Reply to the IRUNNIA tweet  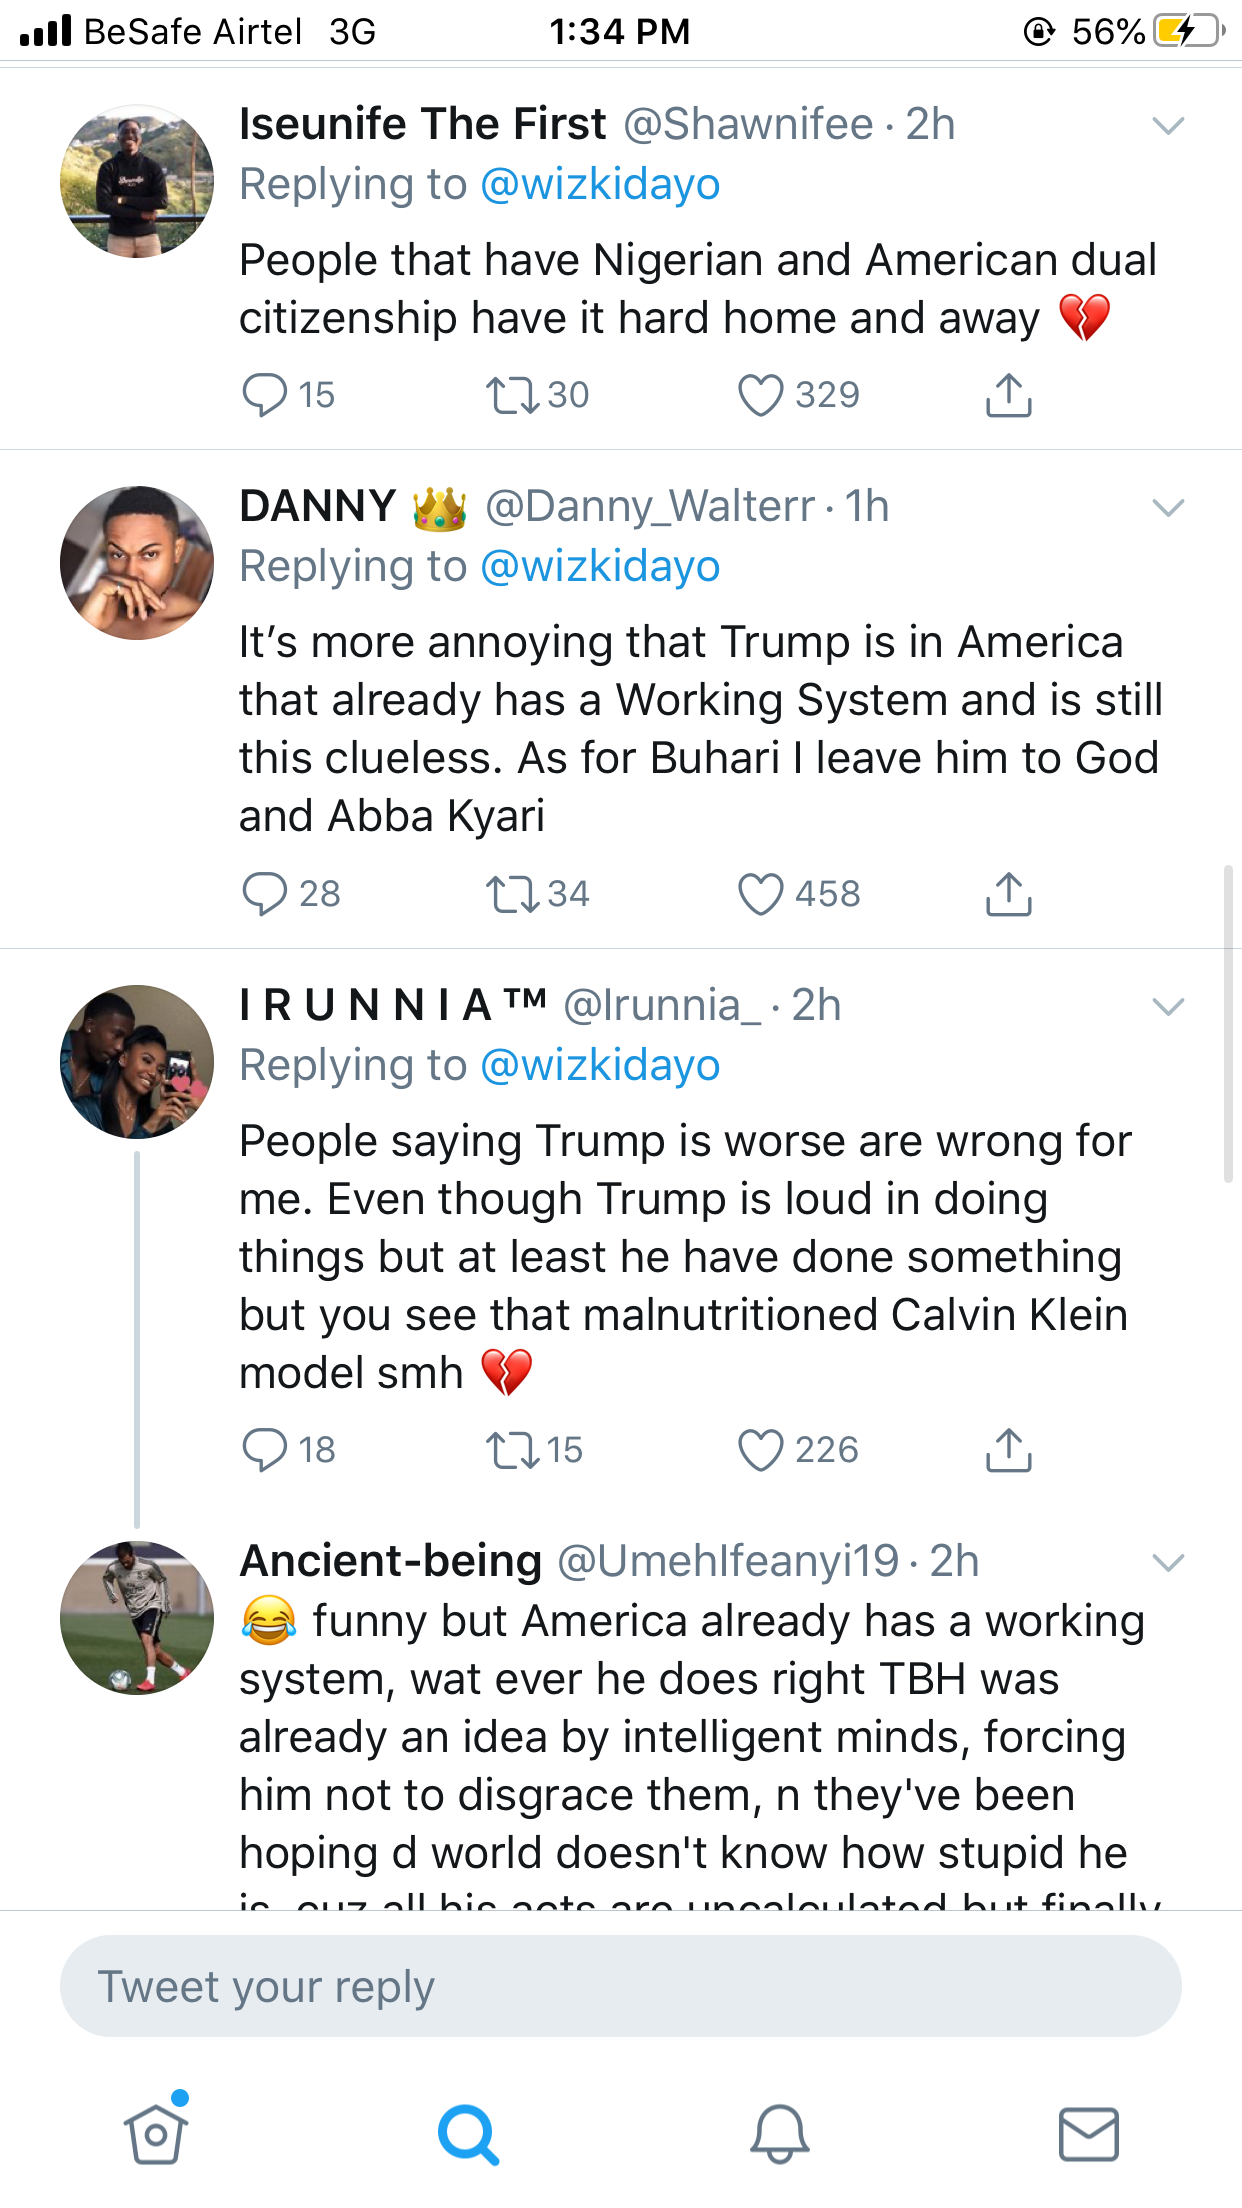tap(265, 1450)
